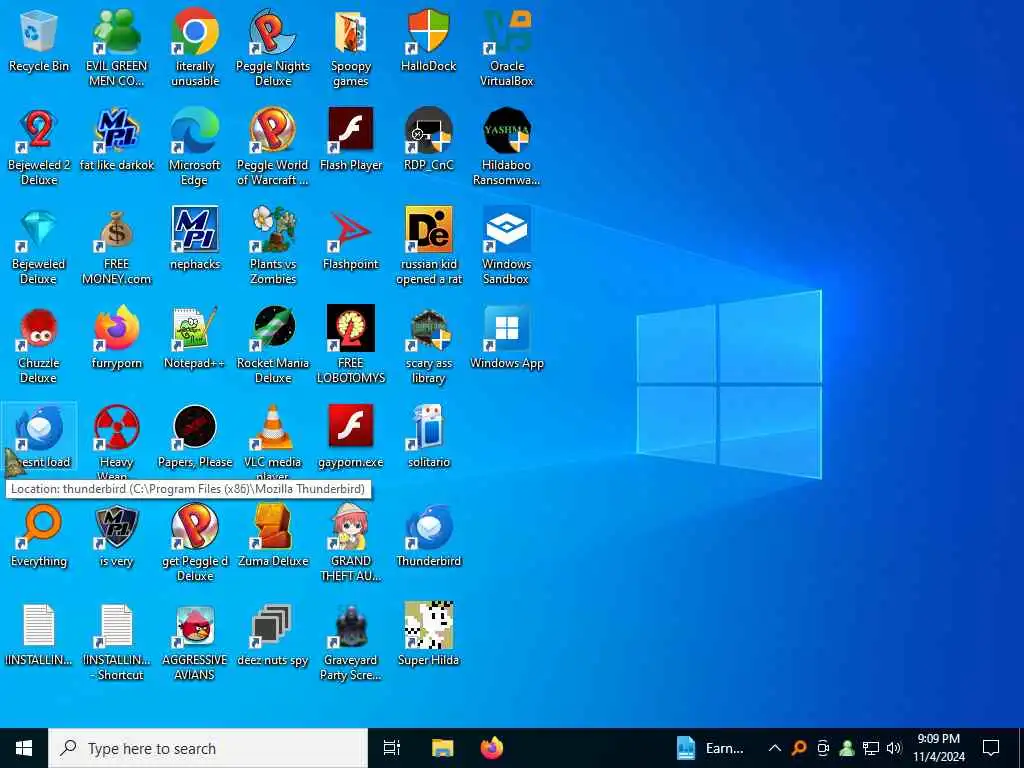Open the 'Earn...' taskbar widget
This screenshot has height=768, width=1024.
pyautogui.click(x=711, y=748)
